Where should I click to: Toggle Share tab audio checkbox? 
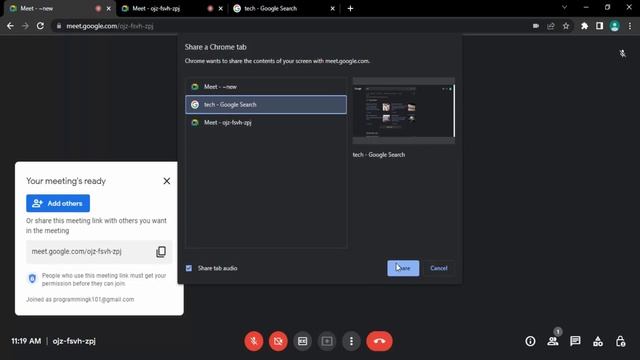coord(189,268)
